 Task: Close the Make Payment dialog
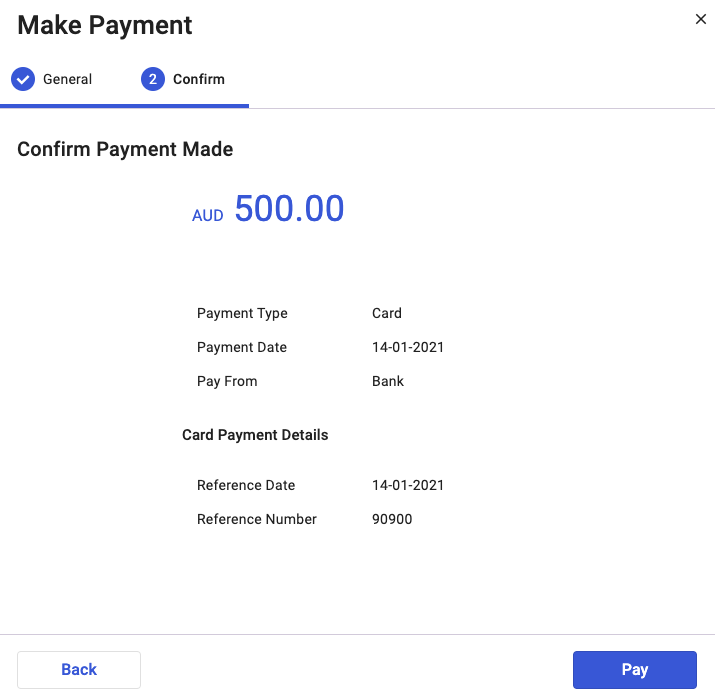tap(700, 19)
